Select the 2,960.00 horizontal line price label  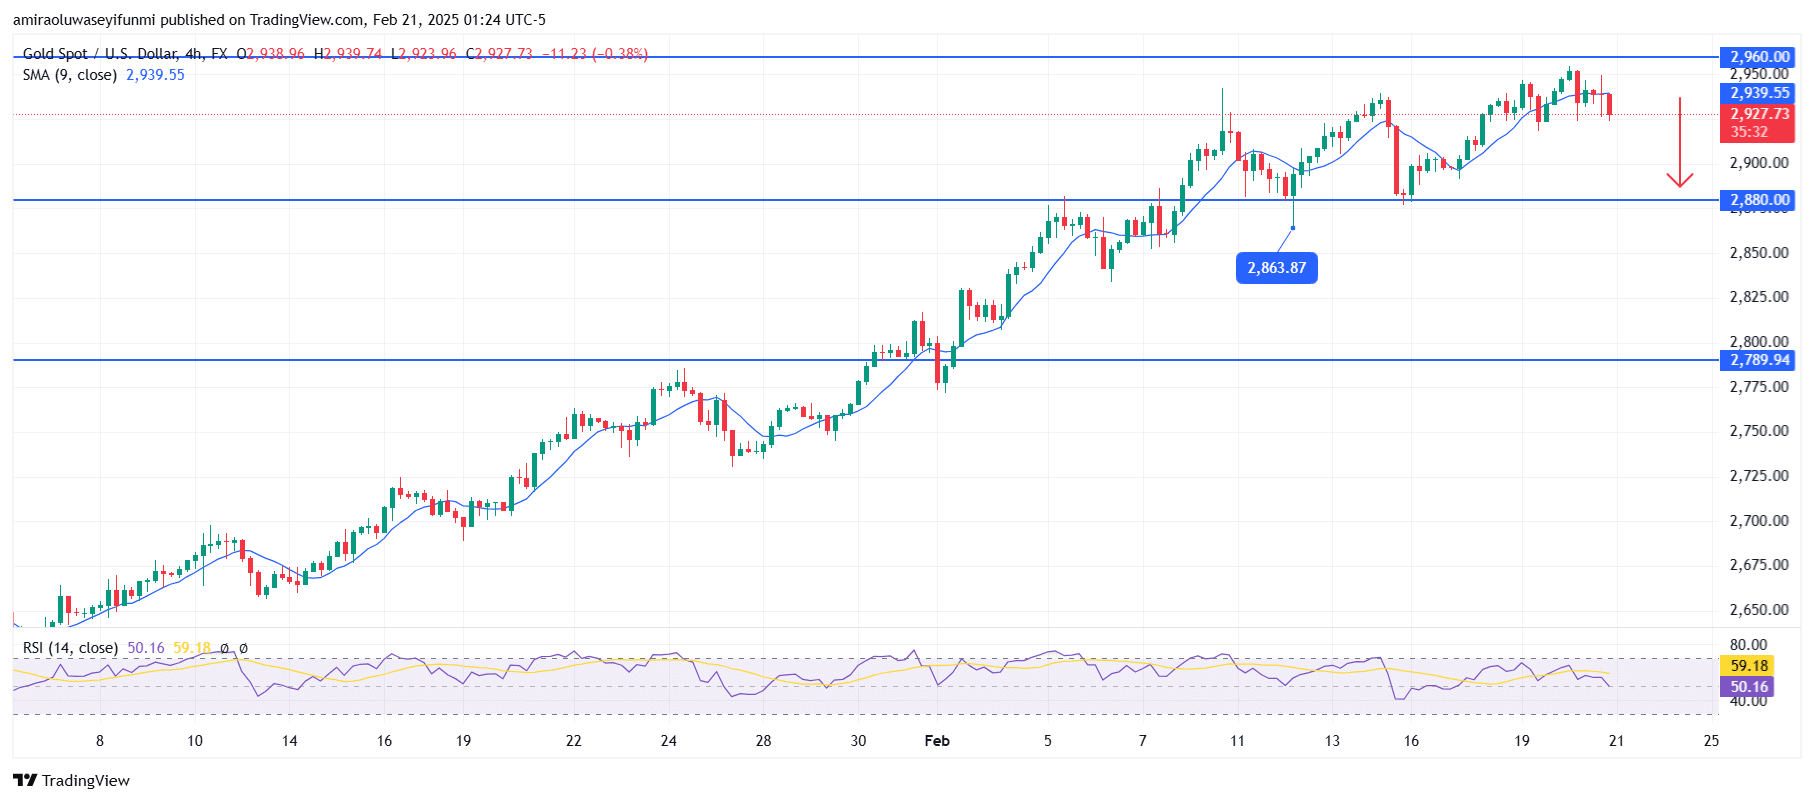click(1759, 57)
